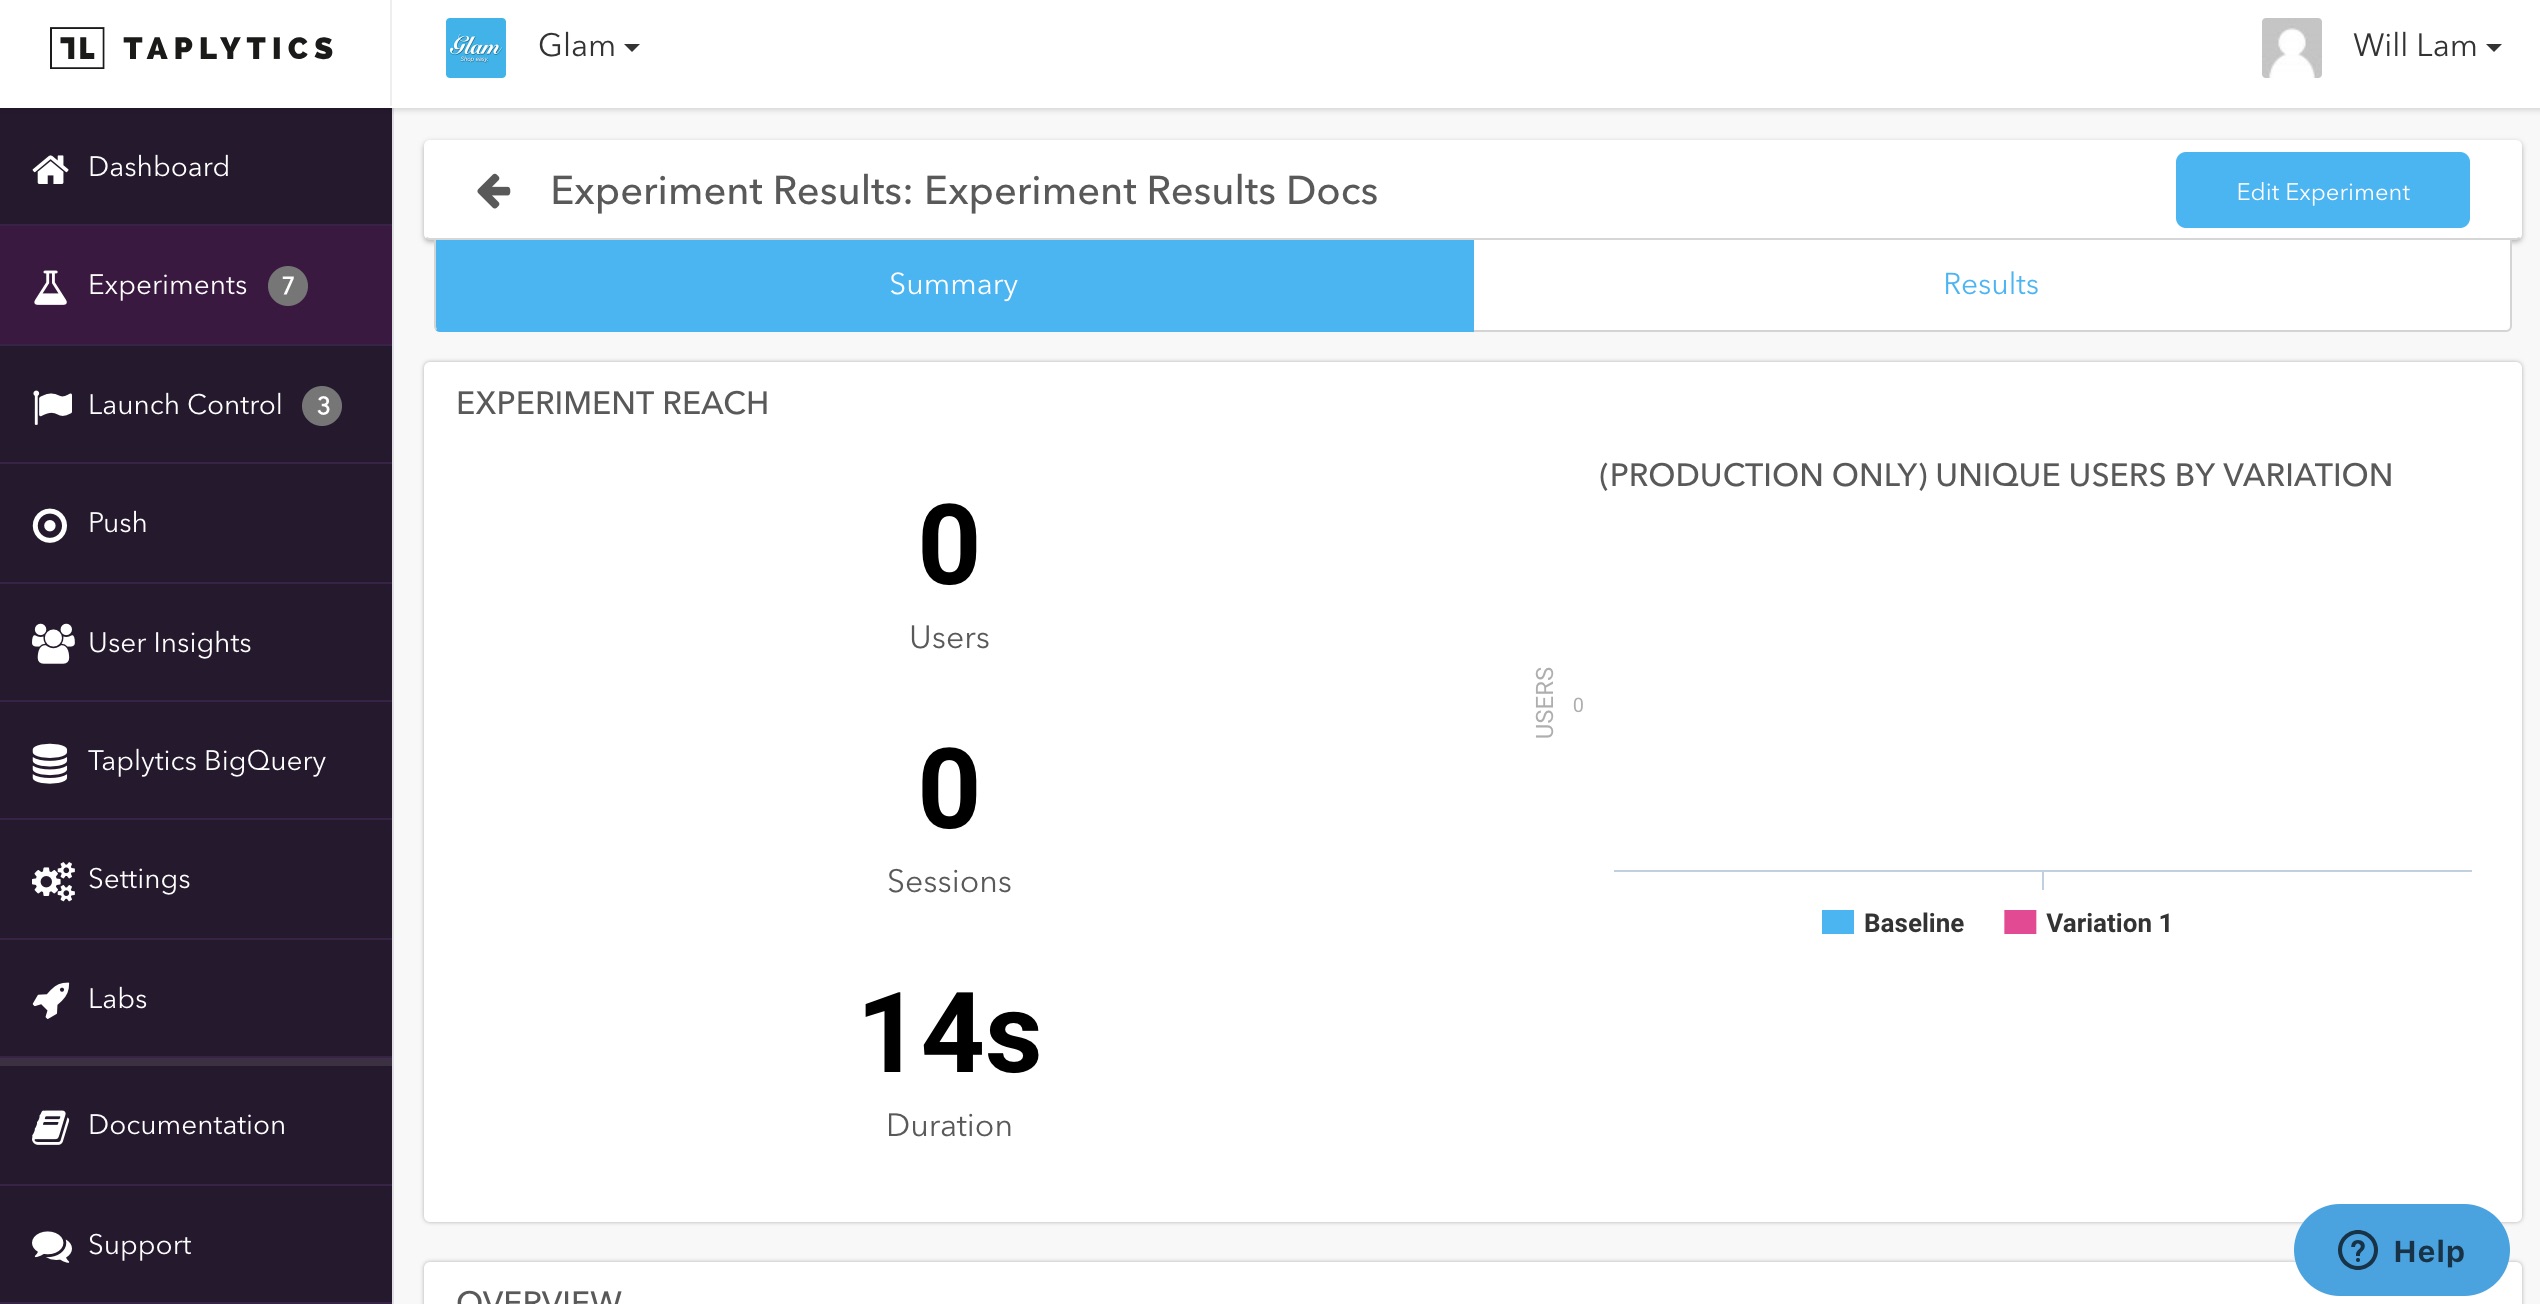Click the Documentation book icon
The image size is (2540, 1304).
(x=50, y=1126)
